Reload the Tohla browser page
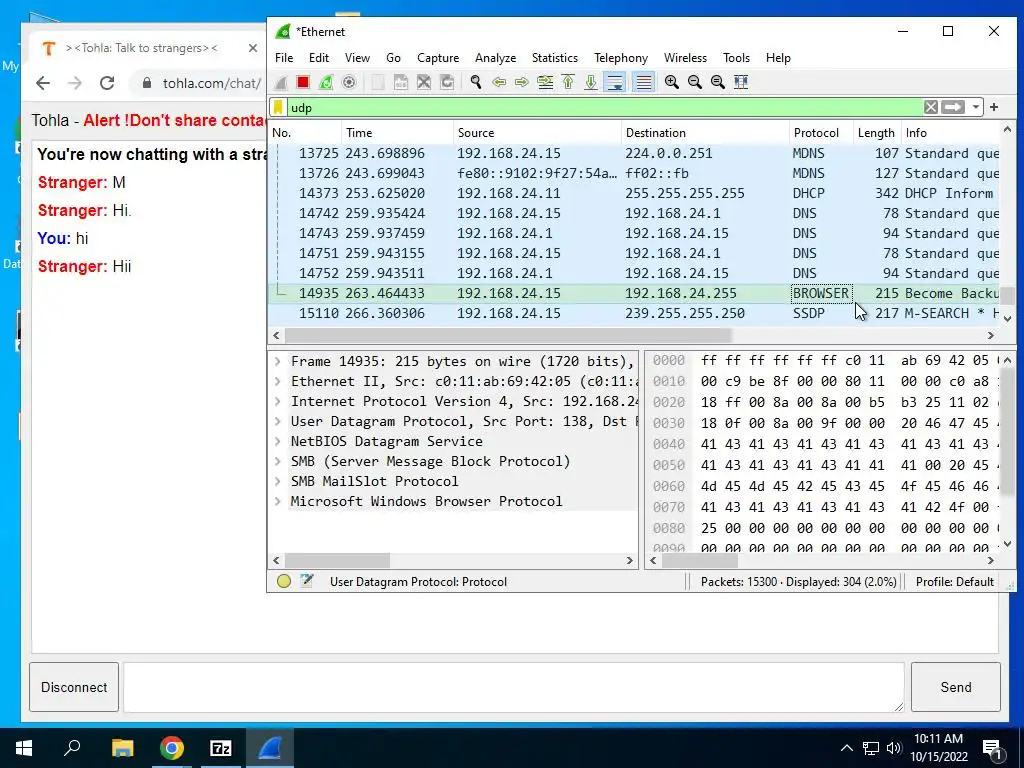The width and height of the screenshot is (1024, 768). pyautogui.click(x=107, y=83)
